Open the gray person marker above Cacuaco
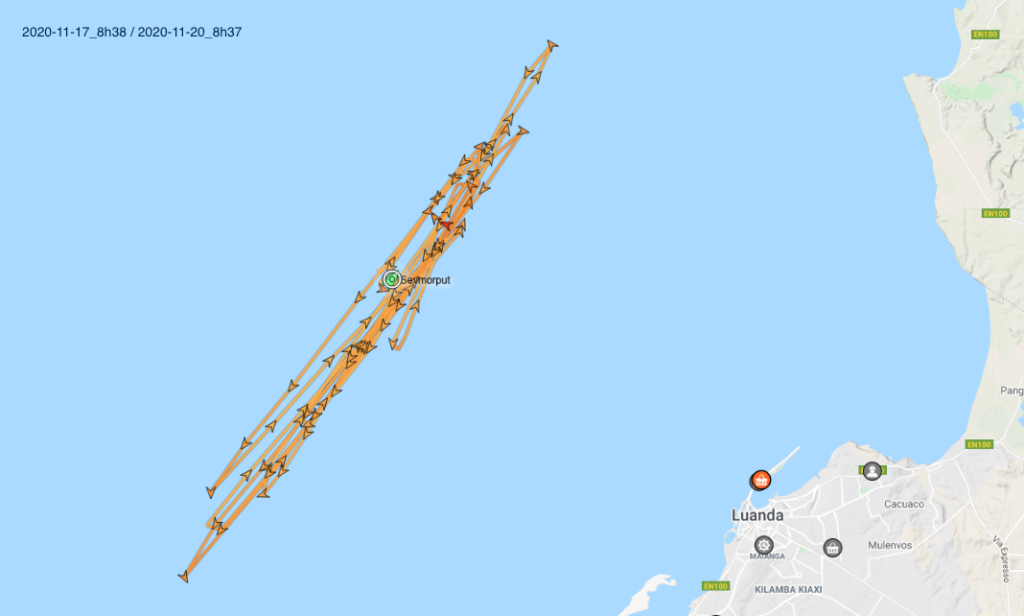Image resolution: width=1024 pixels, height=616 pixels. (x=872, y=471)
